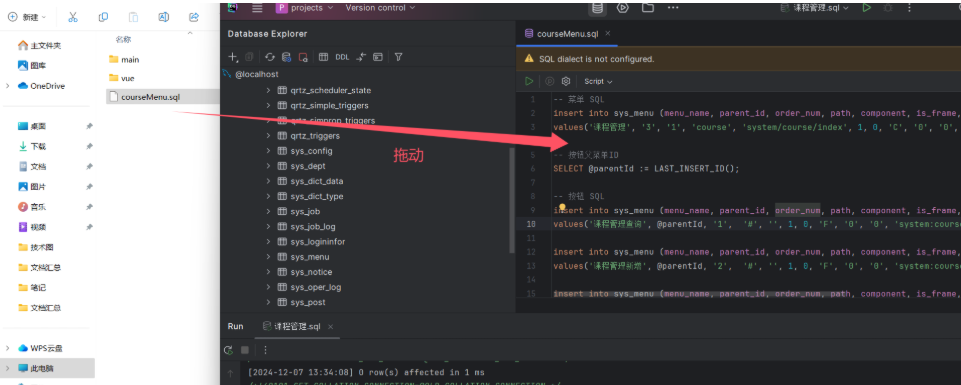Expand the sys_dept table node
Image resolution: width=961 pixels, height=385 pixels.
pyautogui.click(x=268, y=166)
